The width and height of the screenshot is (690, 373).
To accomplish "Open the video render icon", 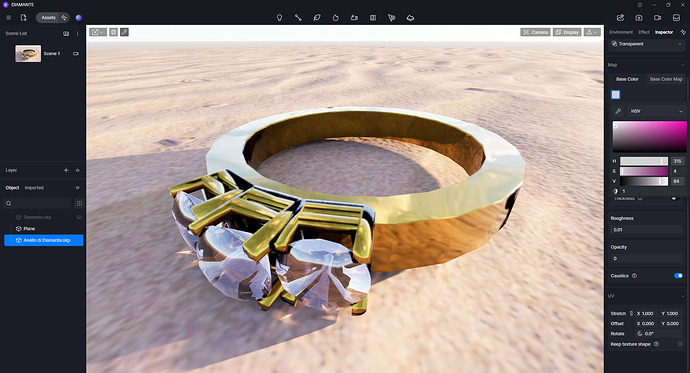I will pos(657,18).
